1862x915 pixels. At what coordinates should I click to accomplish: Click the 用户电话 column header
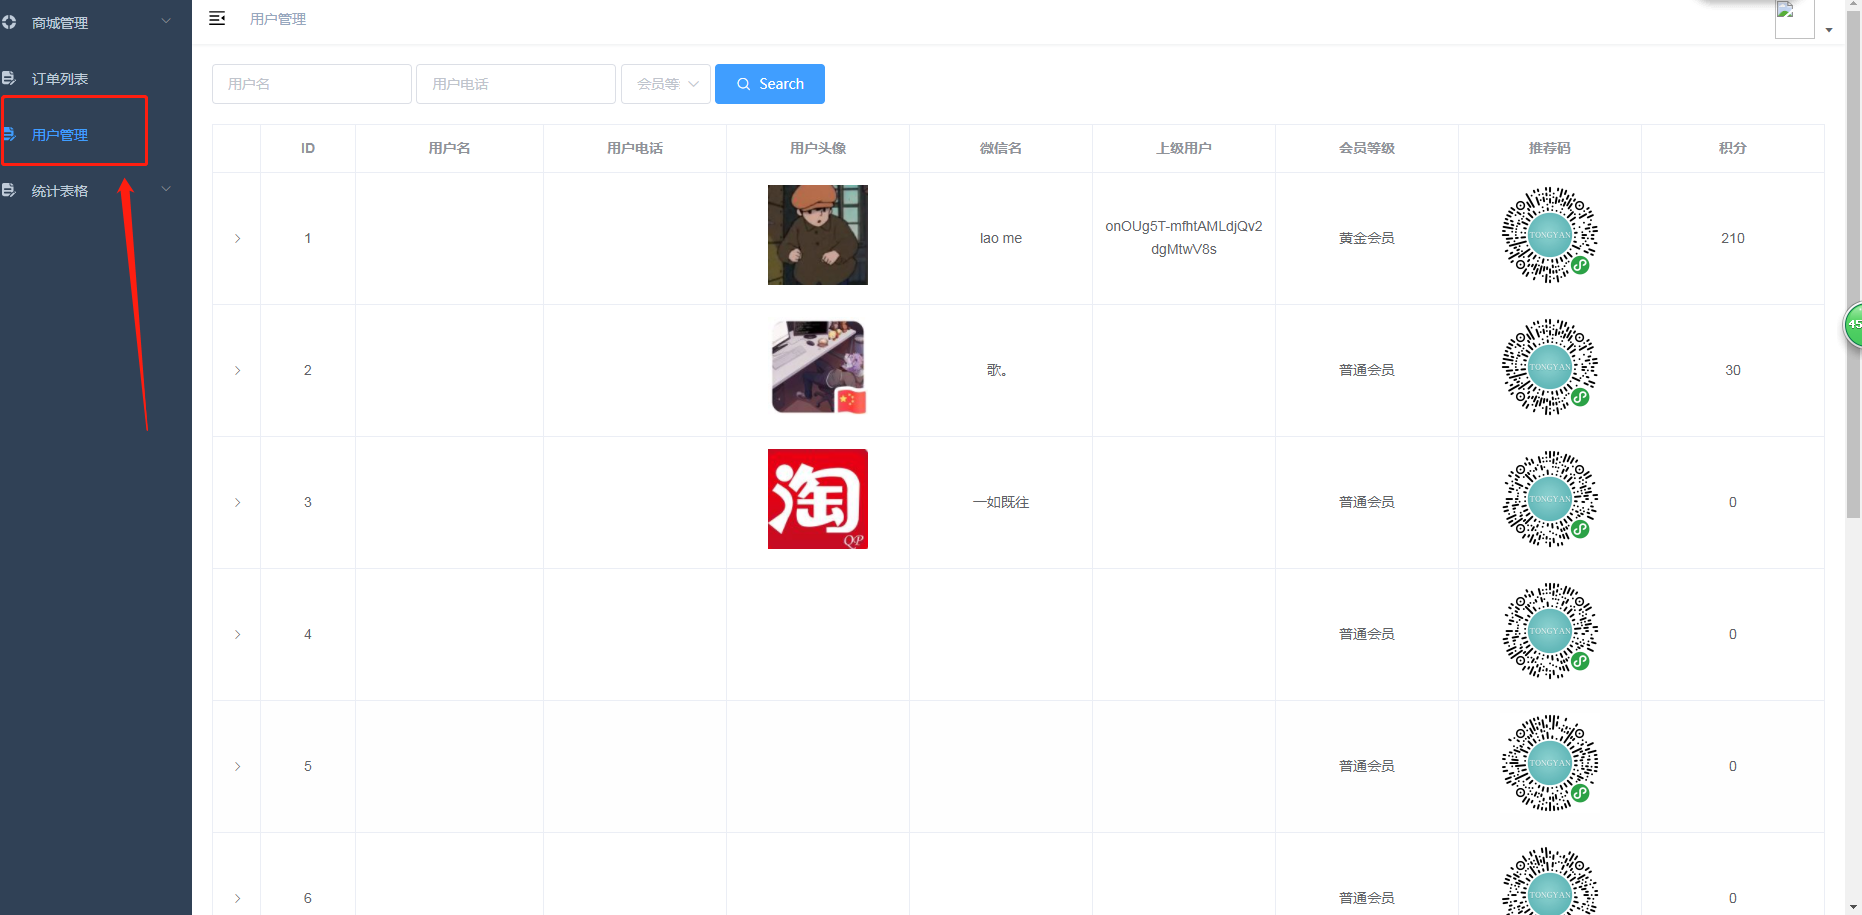tap(635, 148)
